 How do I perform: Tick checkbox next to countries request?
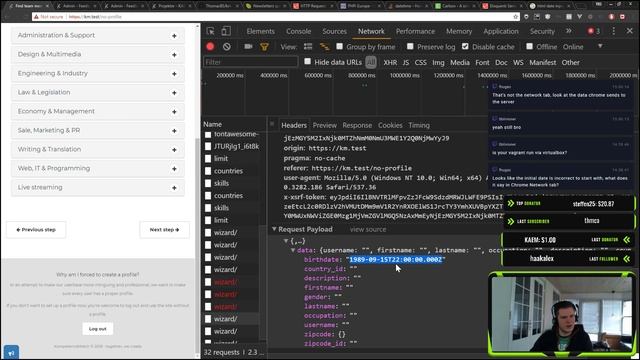(208, 171)
